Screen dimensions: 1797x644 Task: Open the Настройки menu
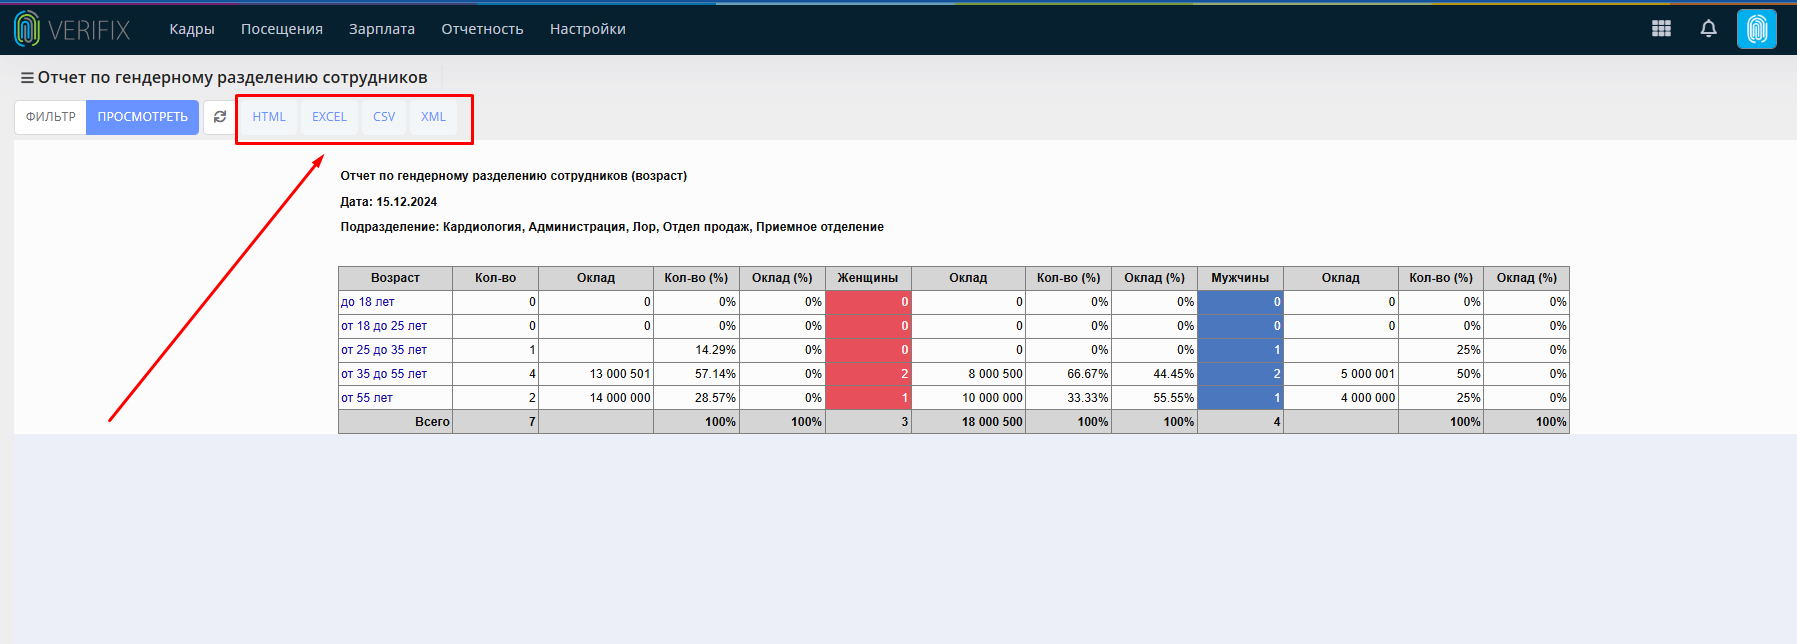coord(588,29)
